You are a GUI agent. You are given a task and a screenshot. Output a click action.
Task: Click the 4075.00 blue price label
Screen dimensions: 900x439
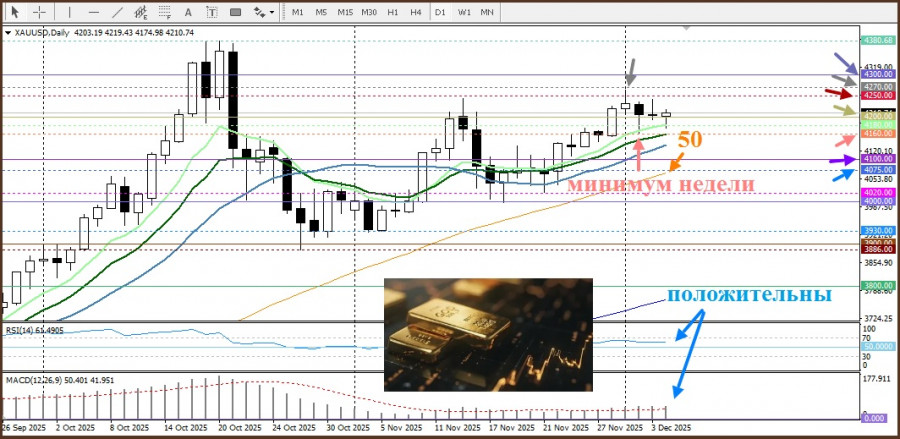pos(877,170)
